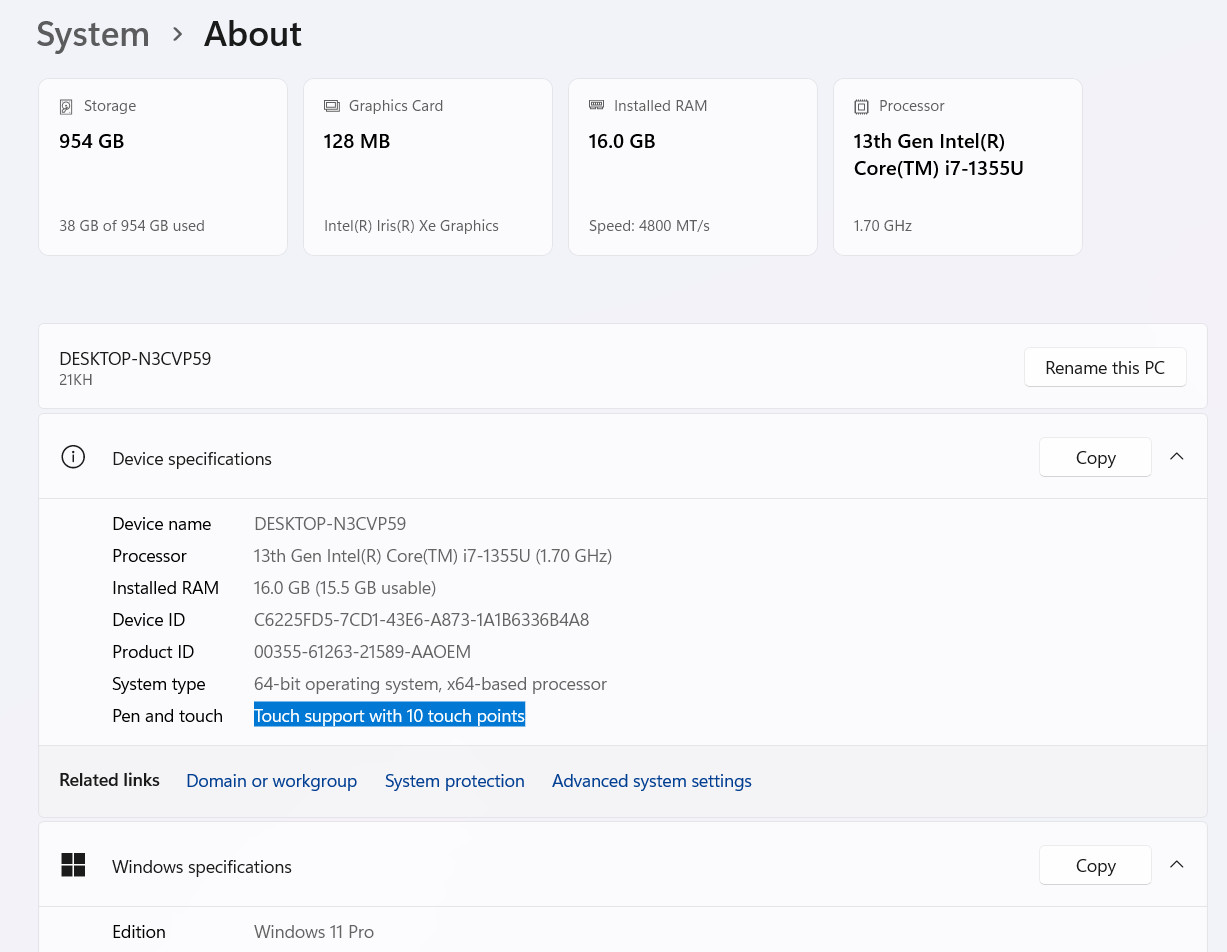Click the Device specifications info icon
This screenshot has width=1227, height=952.
[73, 457]
